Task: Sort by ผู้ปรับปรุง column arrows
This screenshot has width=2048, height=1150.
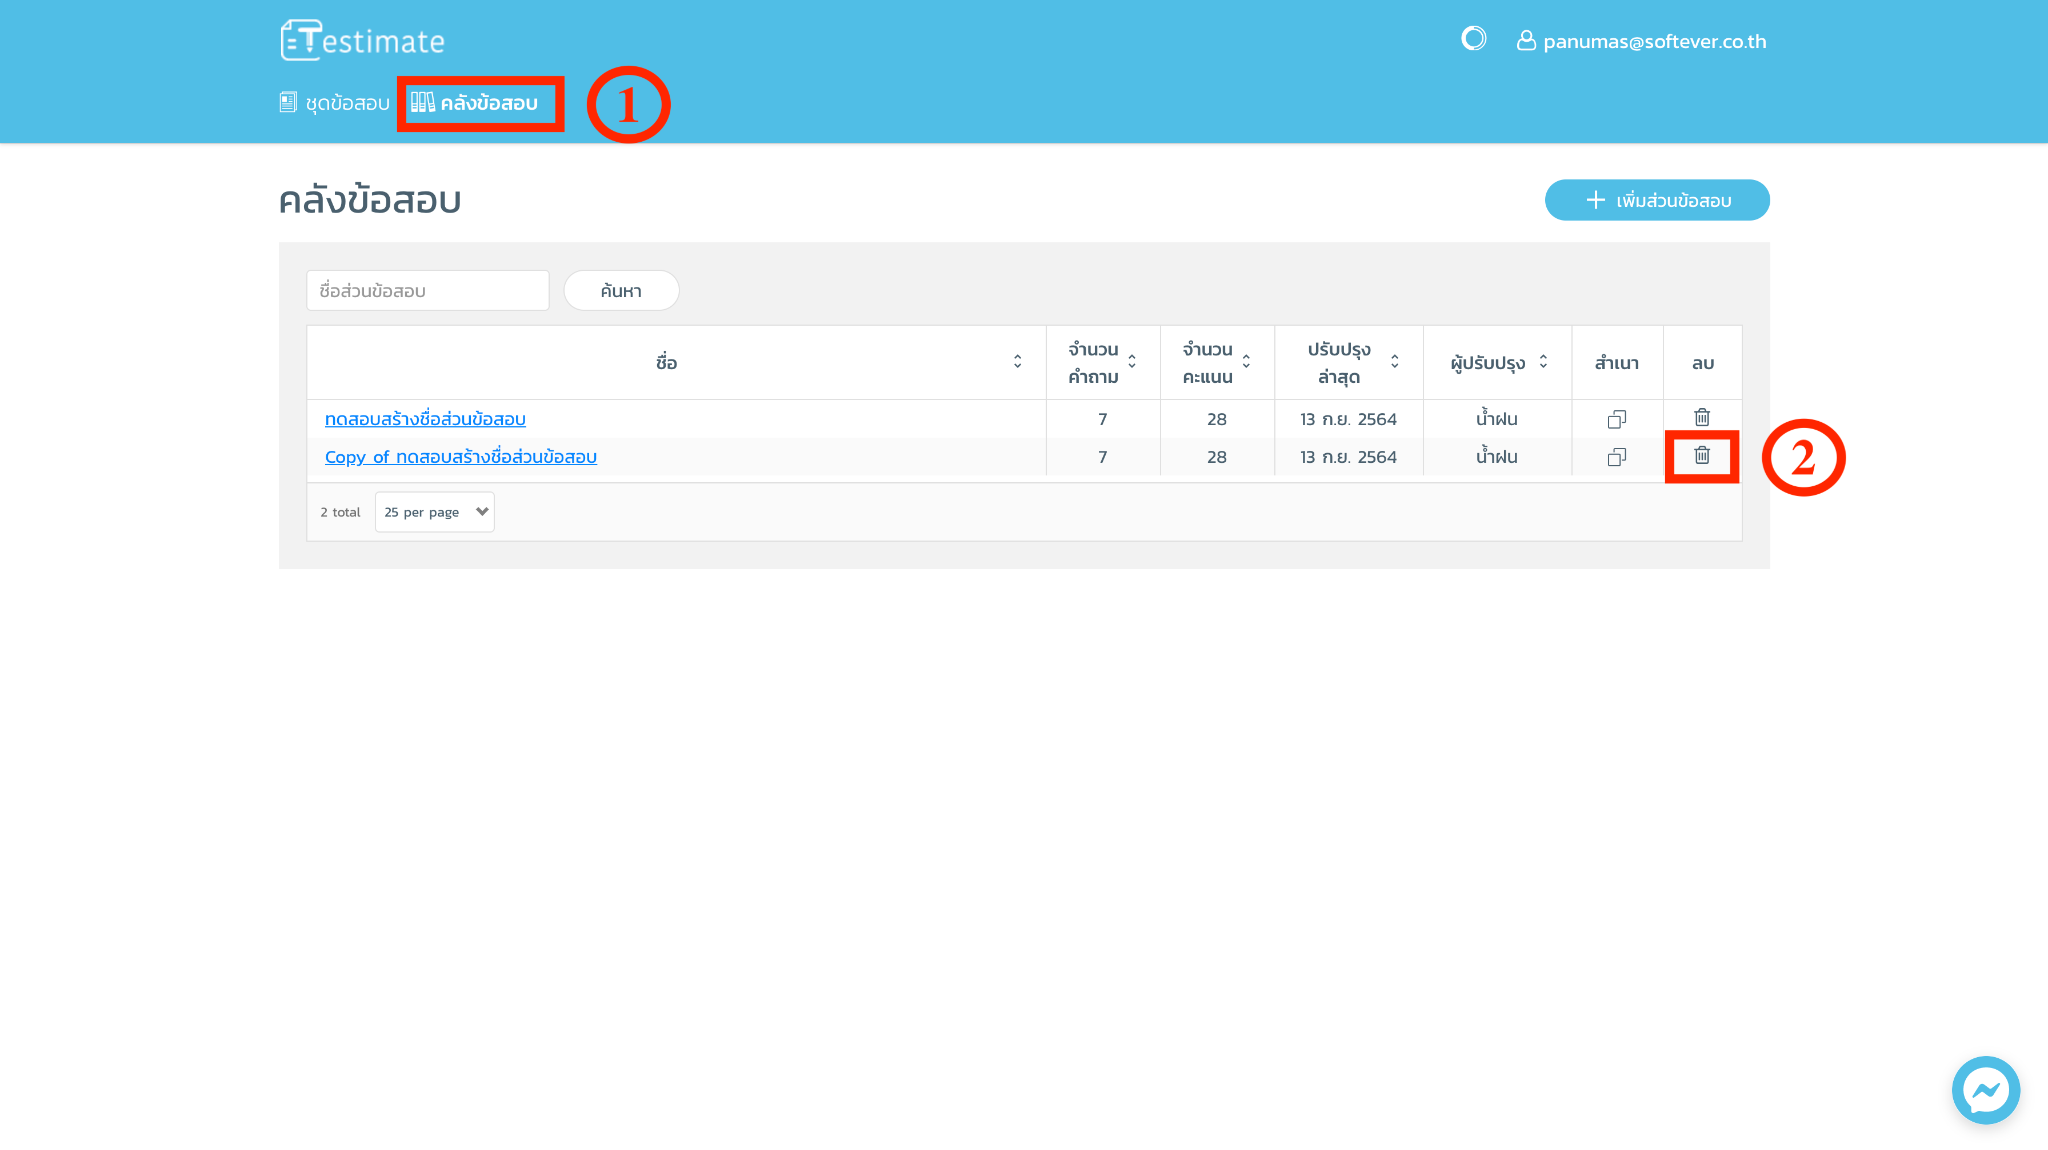Action: click(x=1543, y=362)
